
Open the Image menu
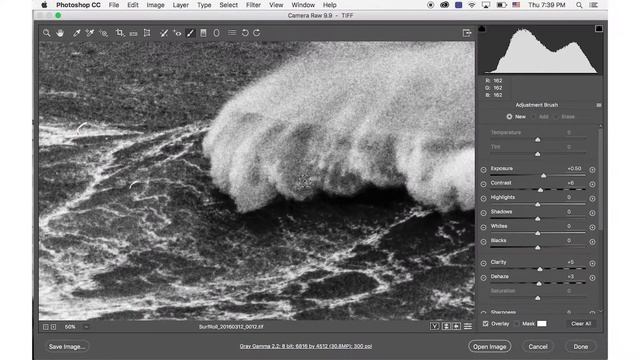pyautogui.click(x=155, y=5)
